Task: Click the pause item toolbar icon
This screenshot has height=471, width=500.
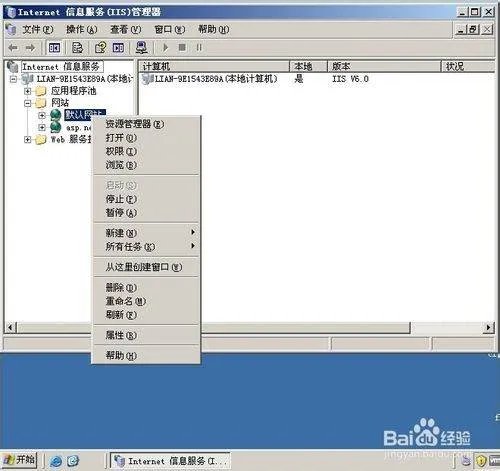Action: click(199, 48)
